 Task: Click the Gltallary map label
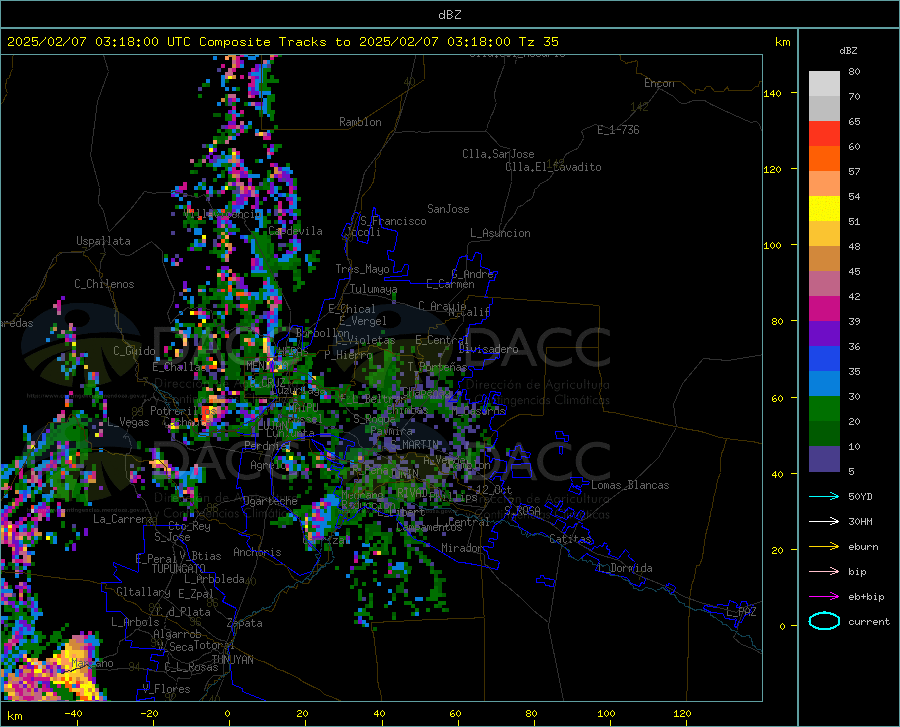point(143,592)
